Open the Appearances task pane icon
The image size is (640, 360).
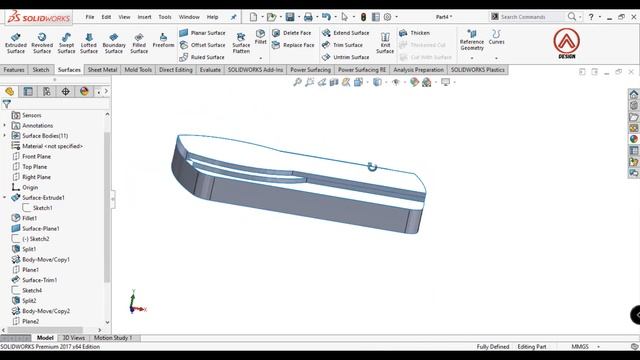tap(633, 139)
